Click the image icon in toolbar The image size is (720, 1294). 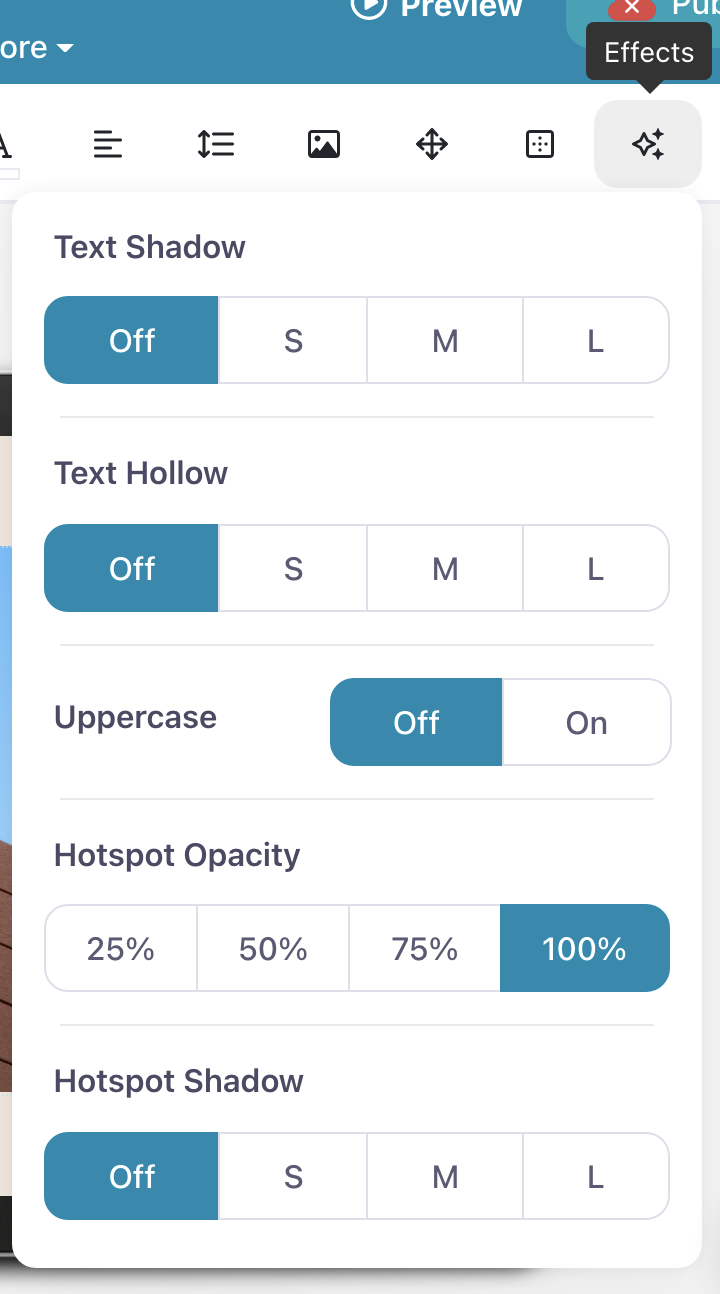(x=324, y=145)
